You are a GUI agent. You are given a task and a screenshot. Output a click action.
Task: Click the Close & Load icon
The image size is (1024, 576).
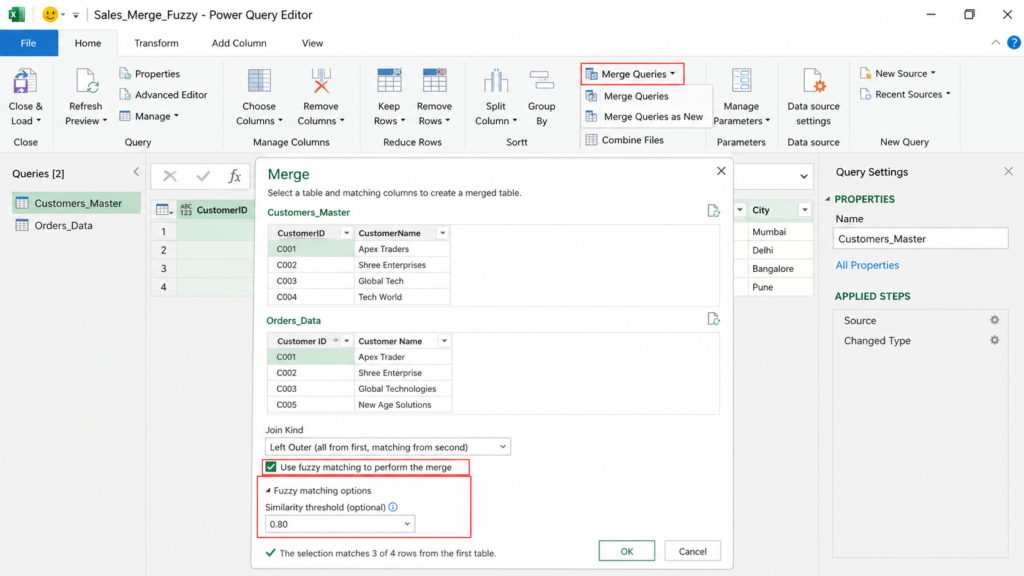(x=25, y=82)
